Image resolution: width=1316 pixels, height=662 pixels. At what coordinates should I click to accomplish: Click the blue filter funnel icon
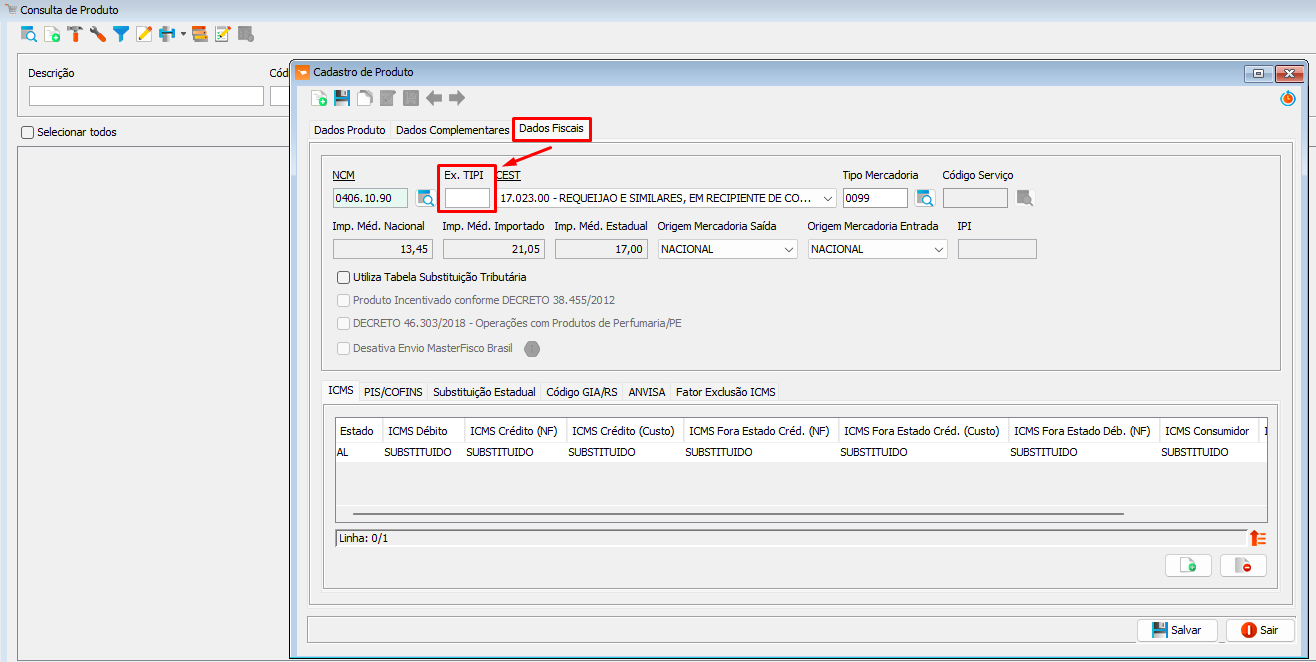click(120, 35)
